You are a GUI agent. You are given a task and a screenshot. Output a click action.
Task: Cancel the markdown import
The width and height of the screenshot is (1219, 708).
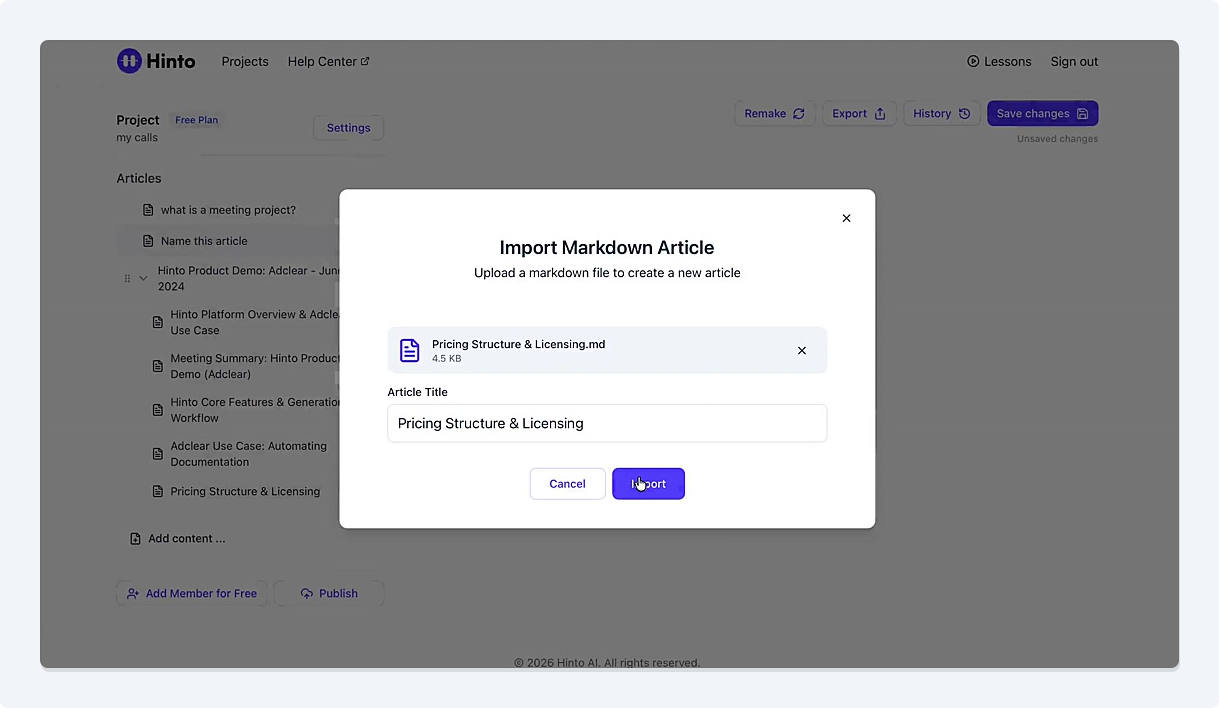567,484
